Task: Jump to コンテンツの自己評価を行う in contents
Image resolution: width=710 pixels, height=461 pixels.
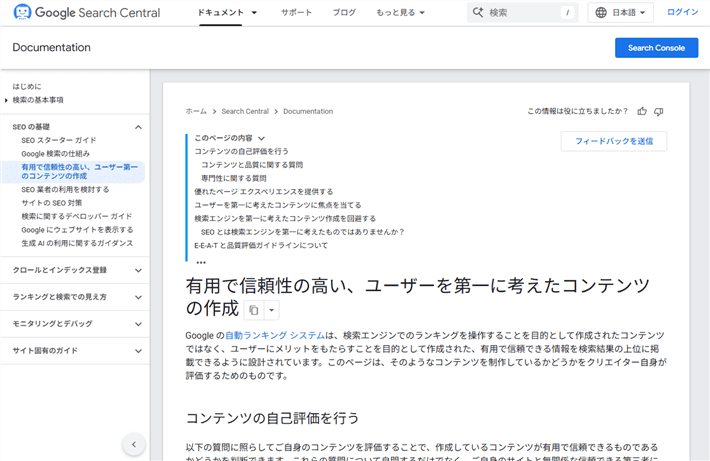Action: click(x=241, y=151)
